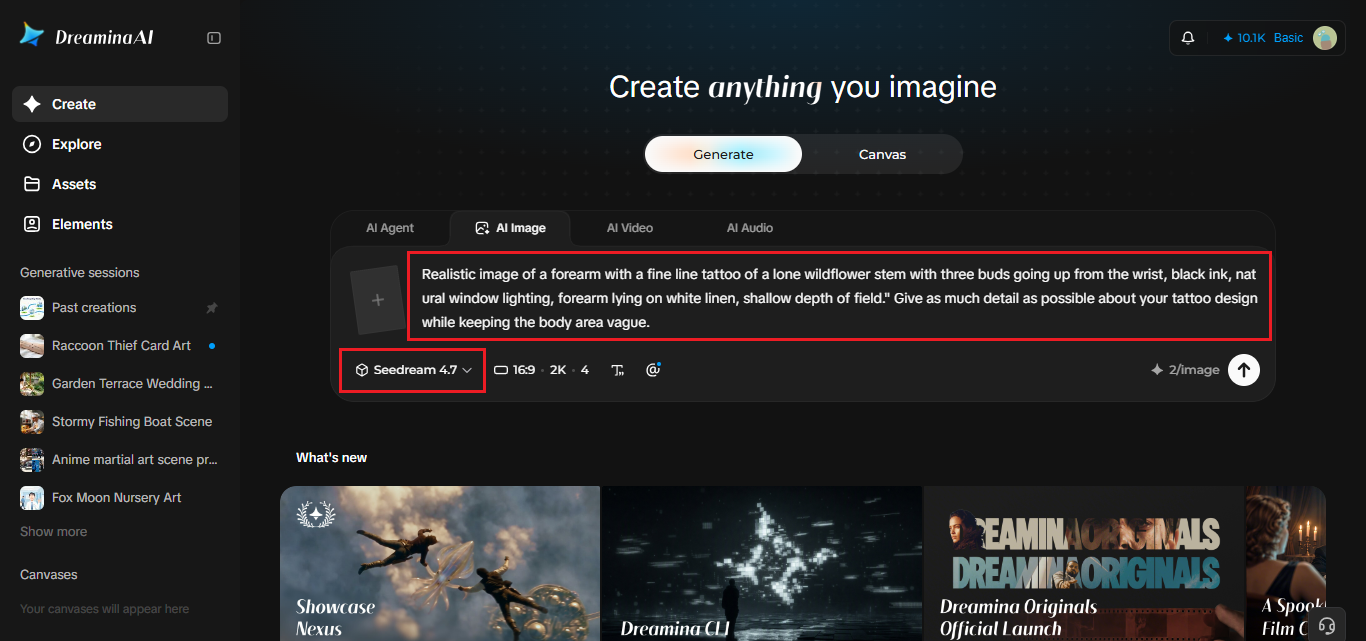Open the Assets section
This screenshot has width=1366, height=641.
pos(120,184)
